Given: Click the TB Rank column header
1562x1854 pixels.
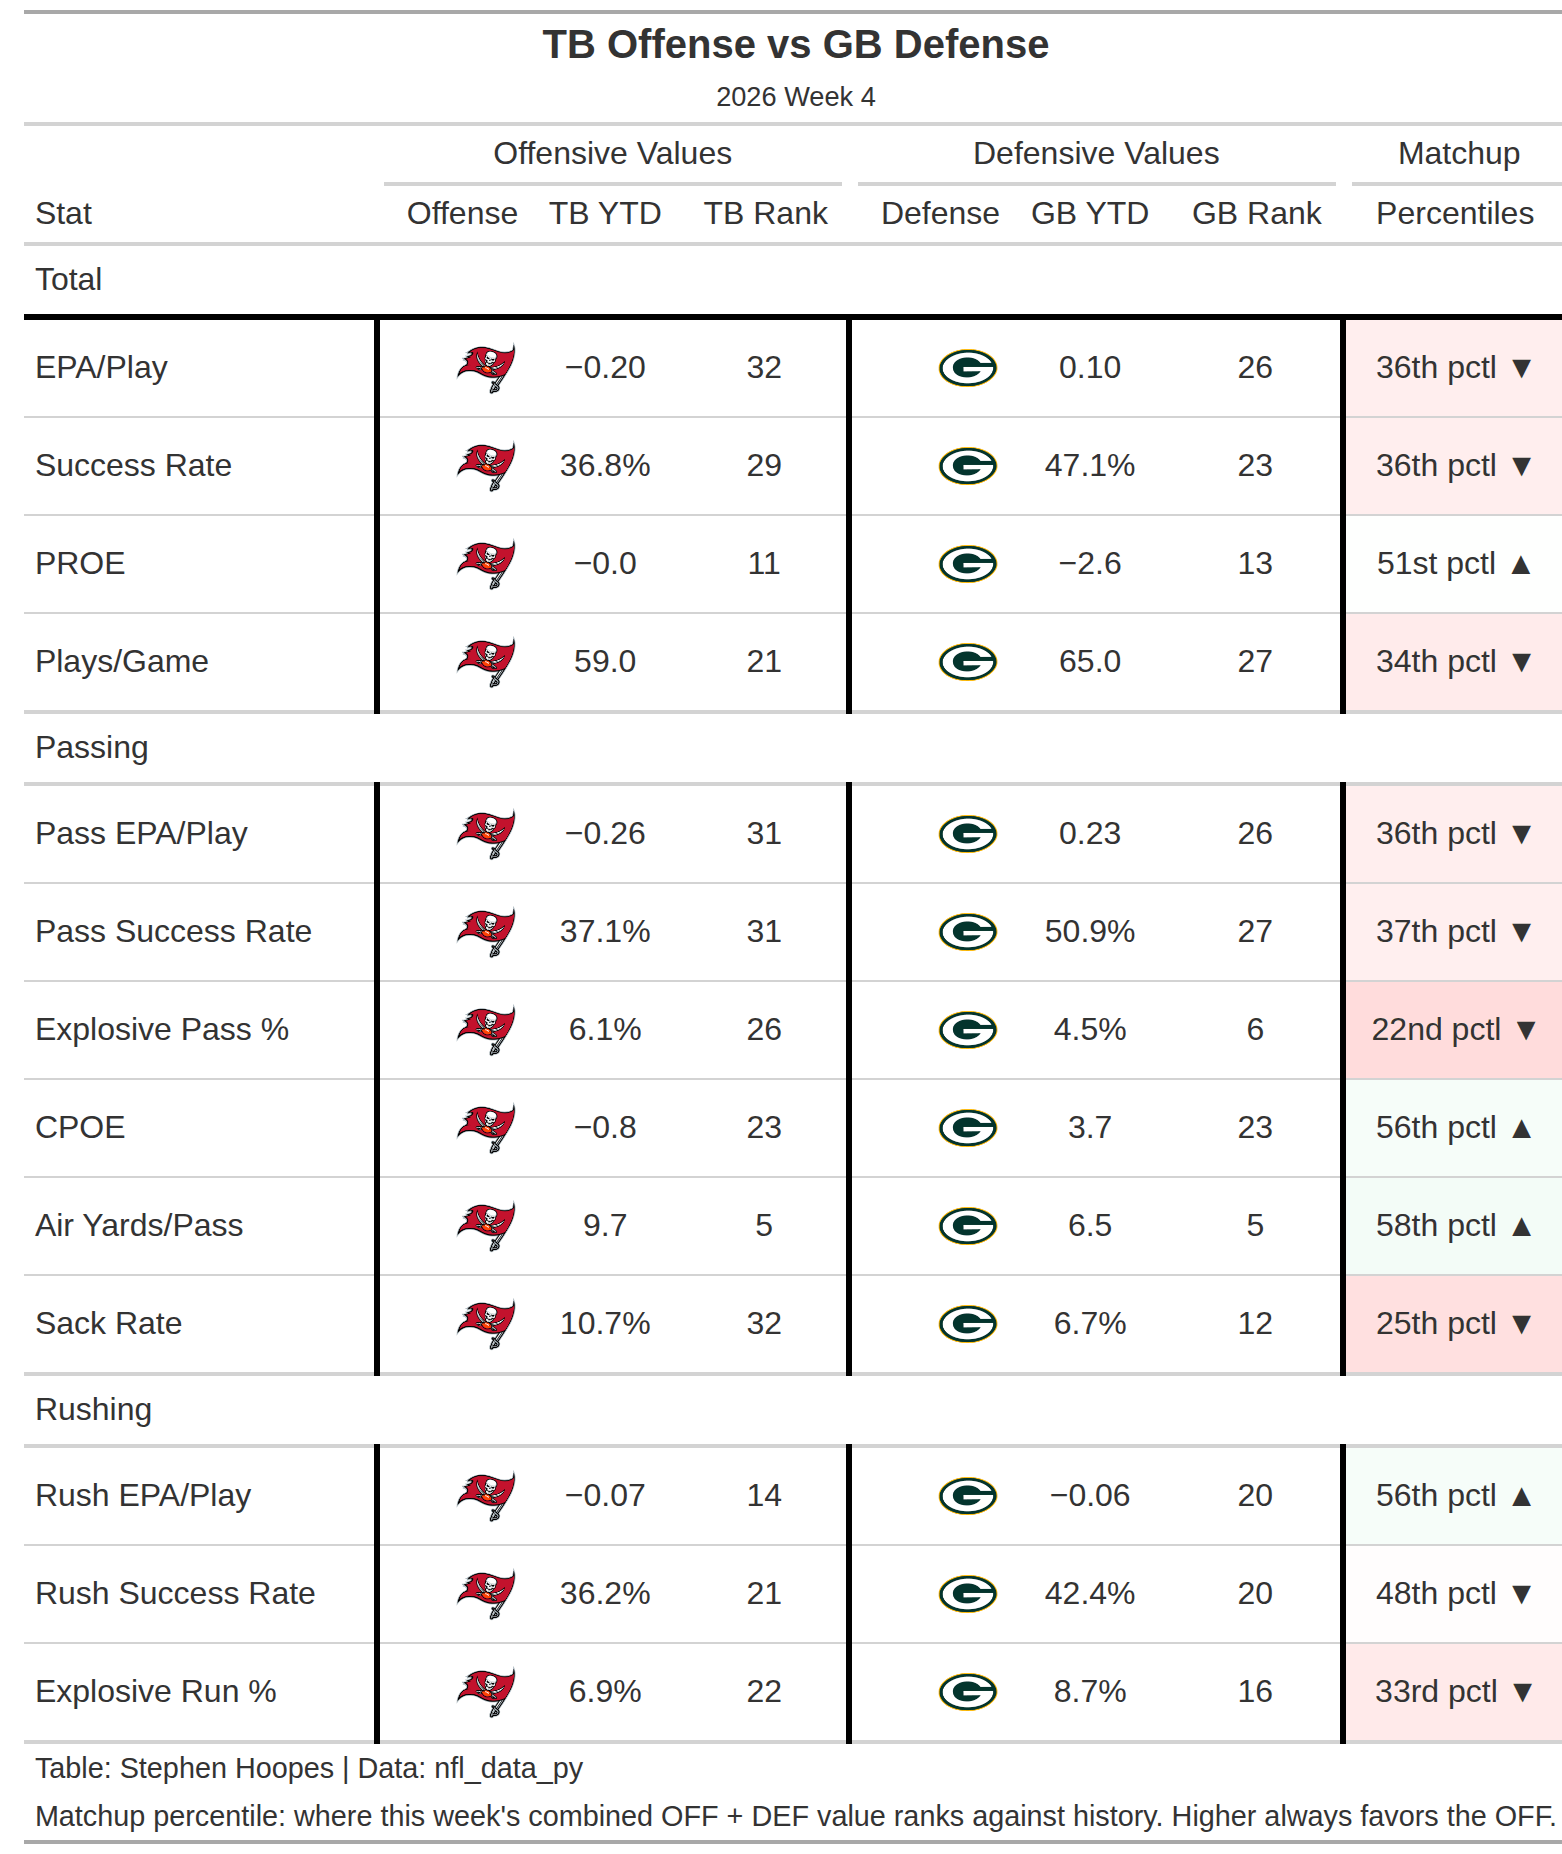Looking at the screenshot, I should 765,213.
